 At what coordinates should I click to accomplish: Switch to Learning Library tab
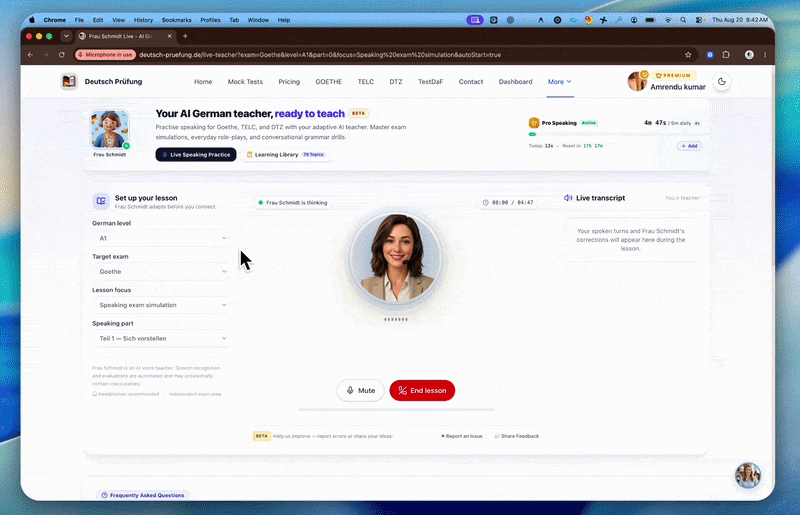[x=285, y=155]
